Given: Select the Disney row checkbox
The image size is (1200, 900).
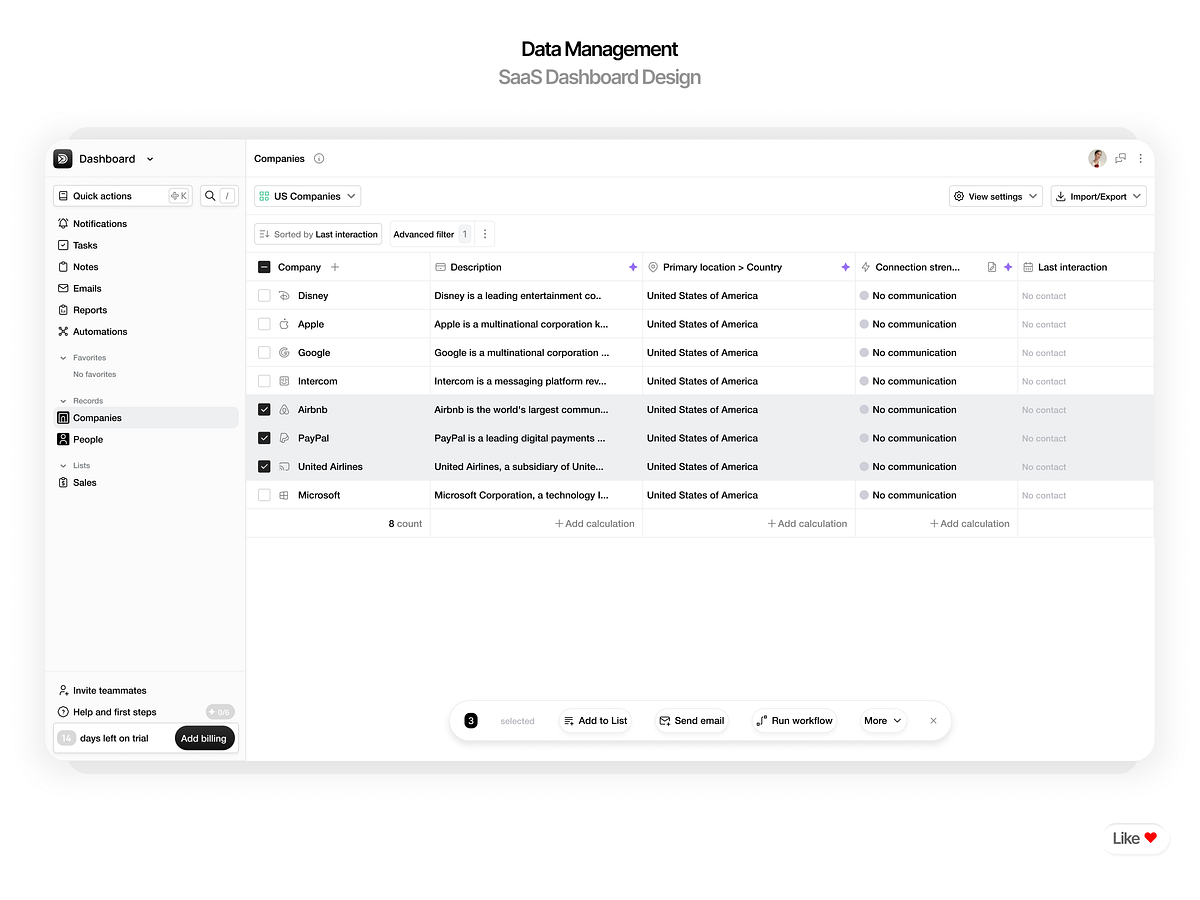Looking at the screenshot, I should pyautogui.click(x=264, y=295).
